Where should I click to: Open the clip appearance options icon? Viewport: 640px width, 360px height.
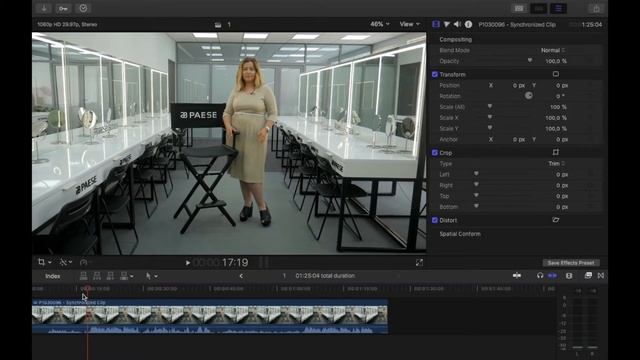[x=569, y=276]
